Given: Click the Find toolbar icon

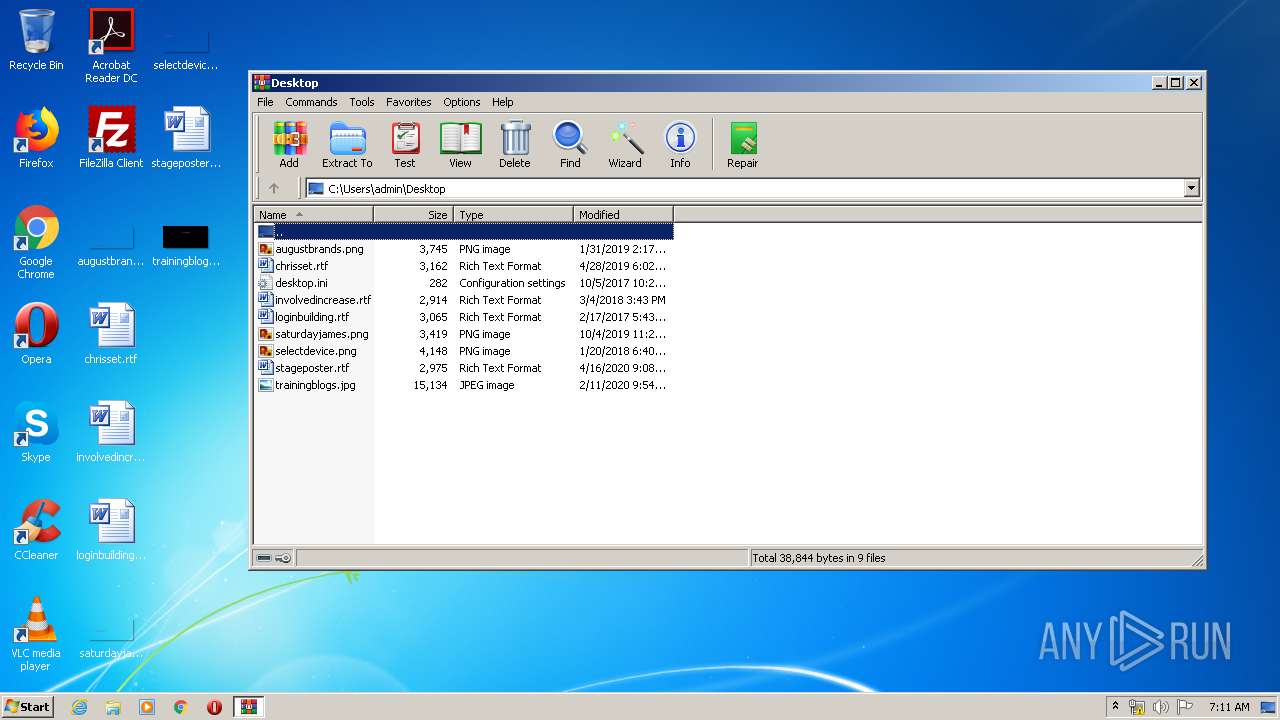Looking at the screenshot, I should tap(570, 145).
